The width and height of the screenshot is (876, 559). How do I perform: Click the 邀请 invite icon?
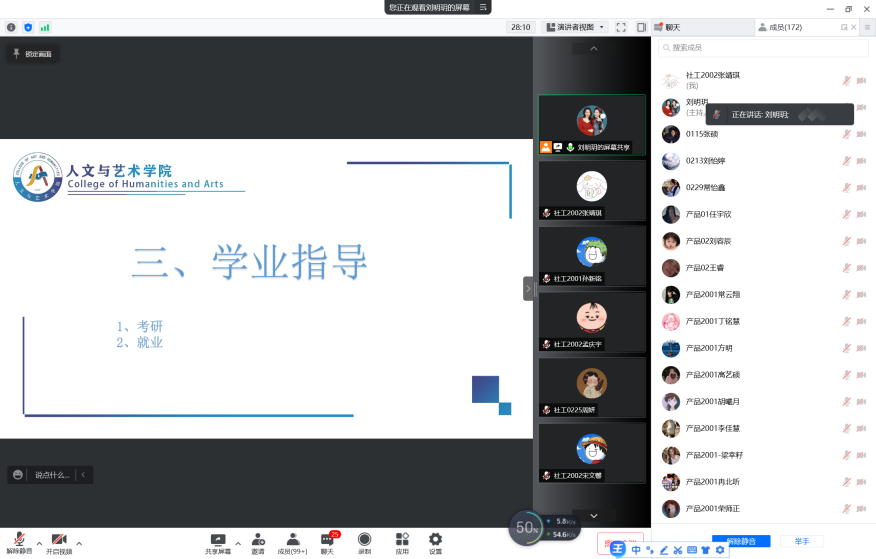[258, 542]
